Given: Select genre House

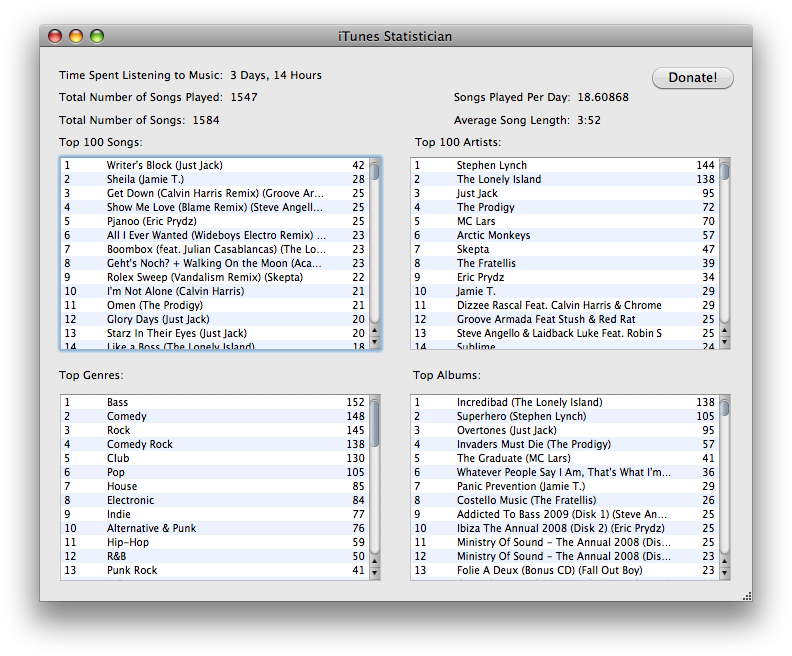Looking at the screenshot, I should click(x=215, y=486).
